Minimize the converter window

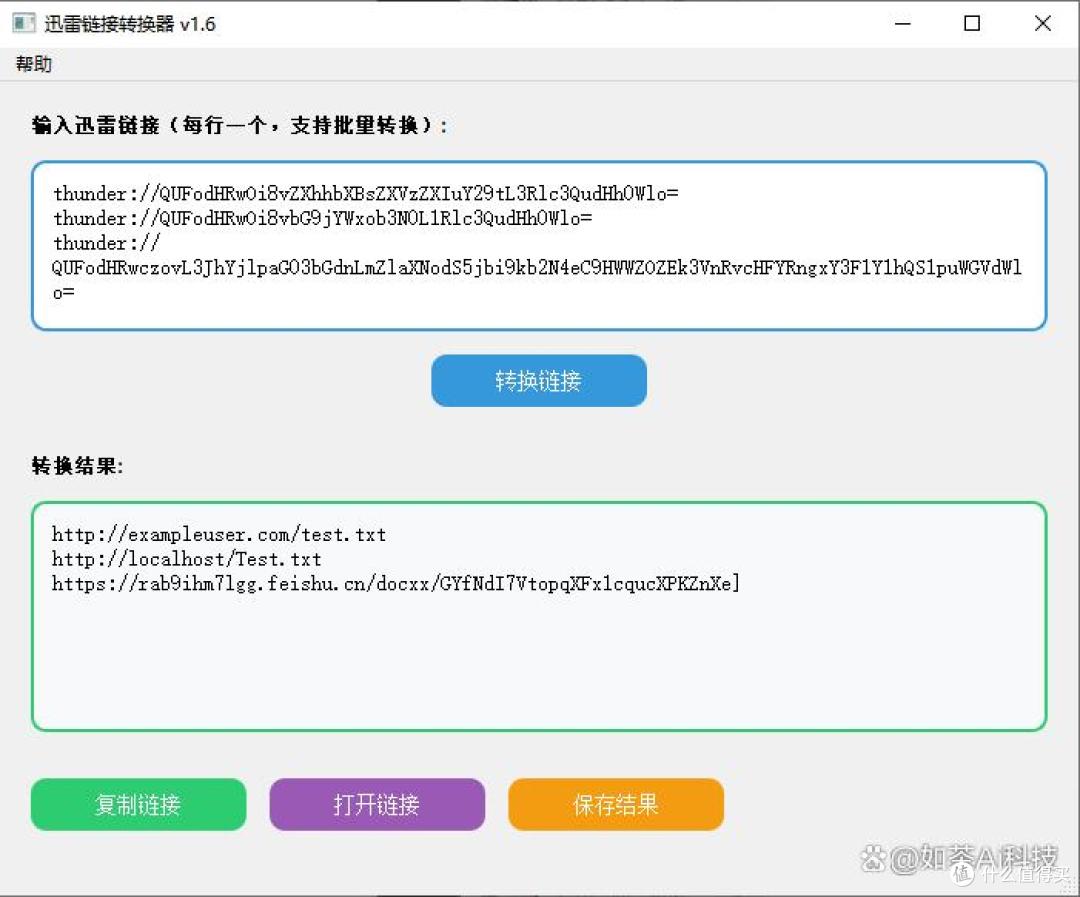902,22
